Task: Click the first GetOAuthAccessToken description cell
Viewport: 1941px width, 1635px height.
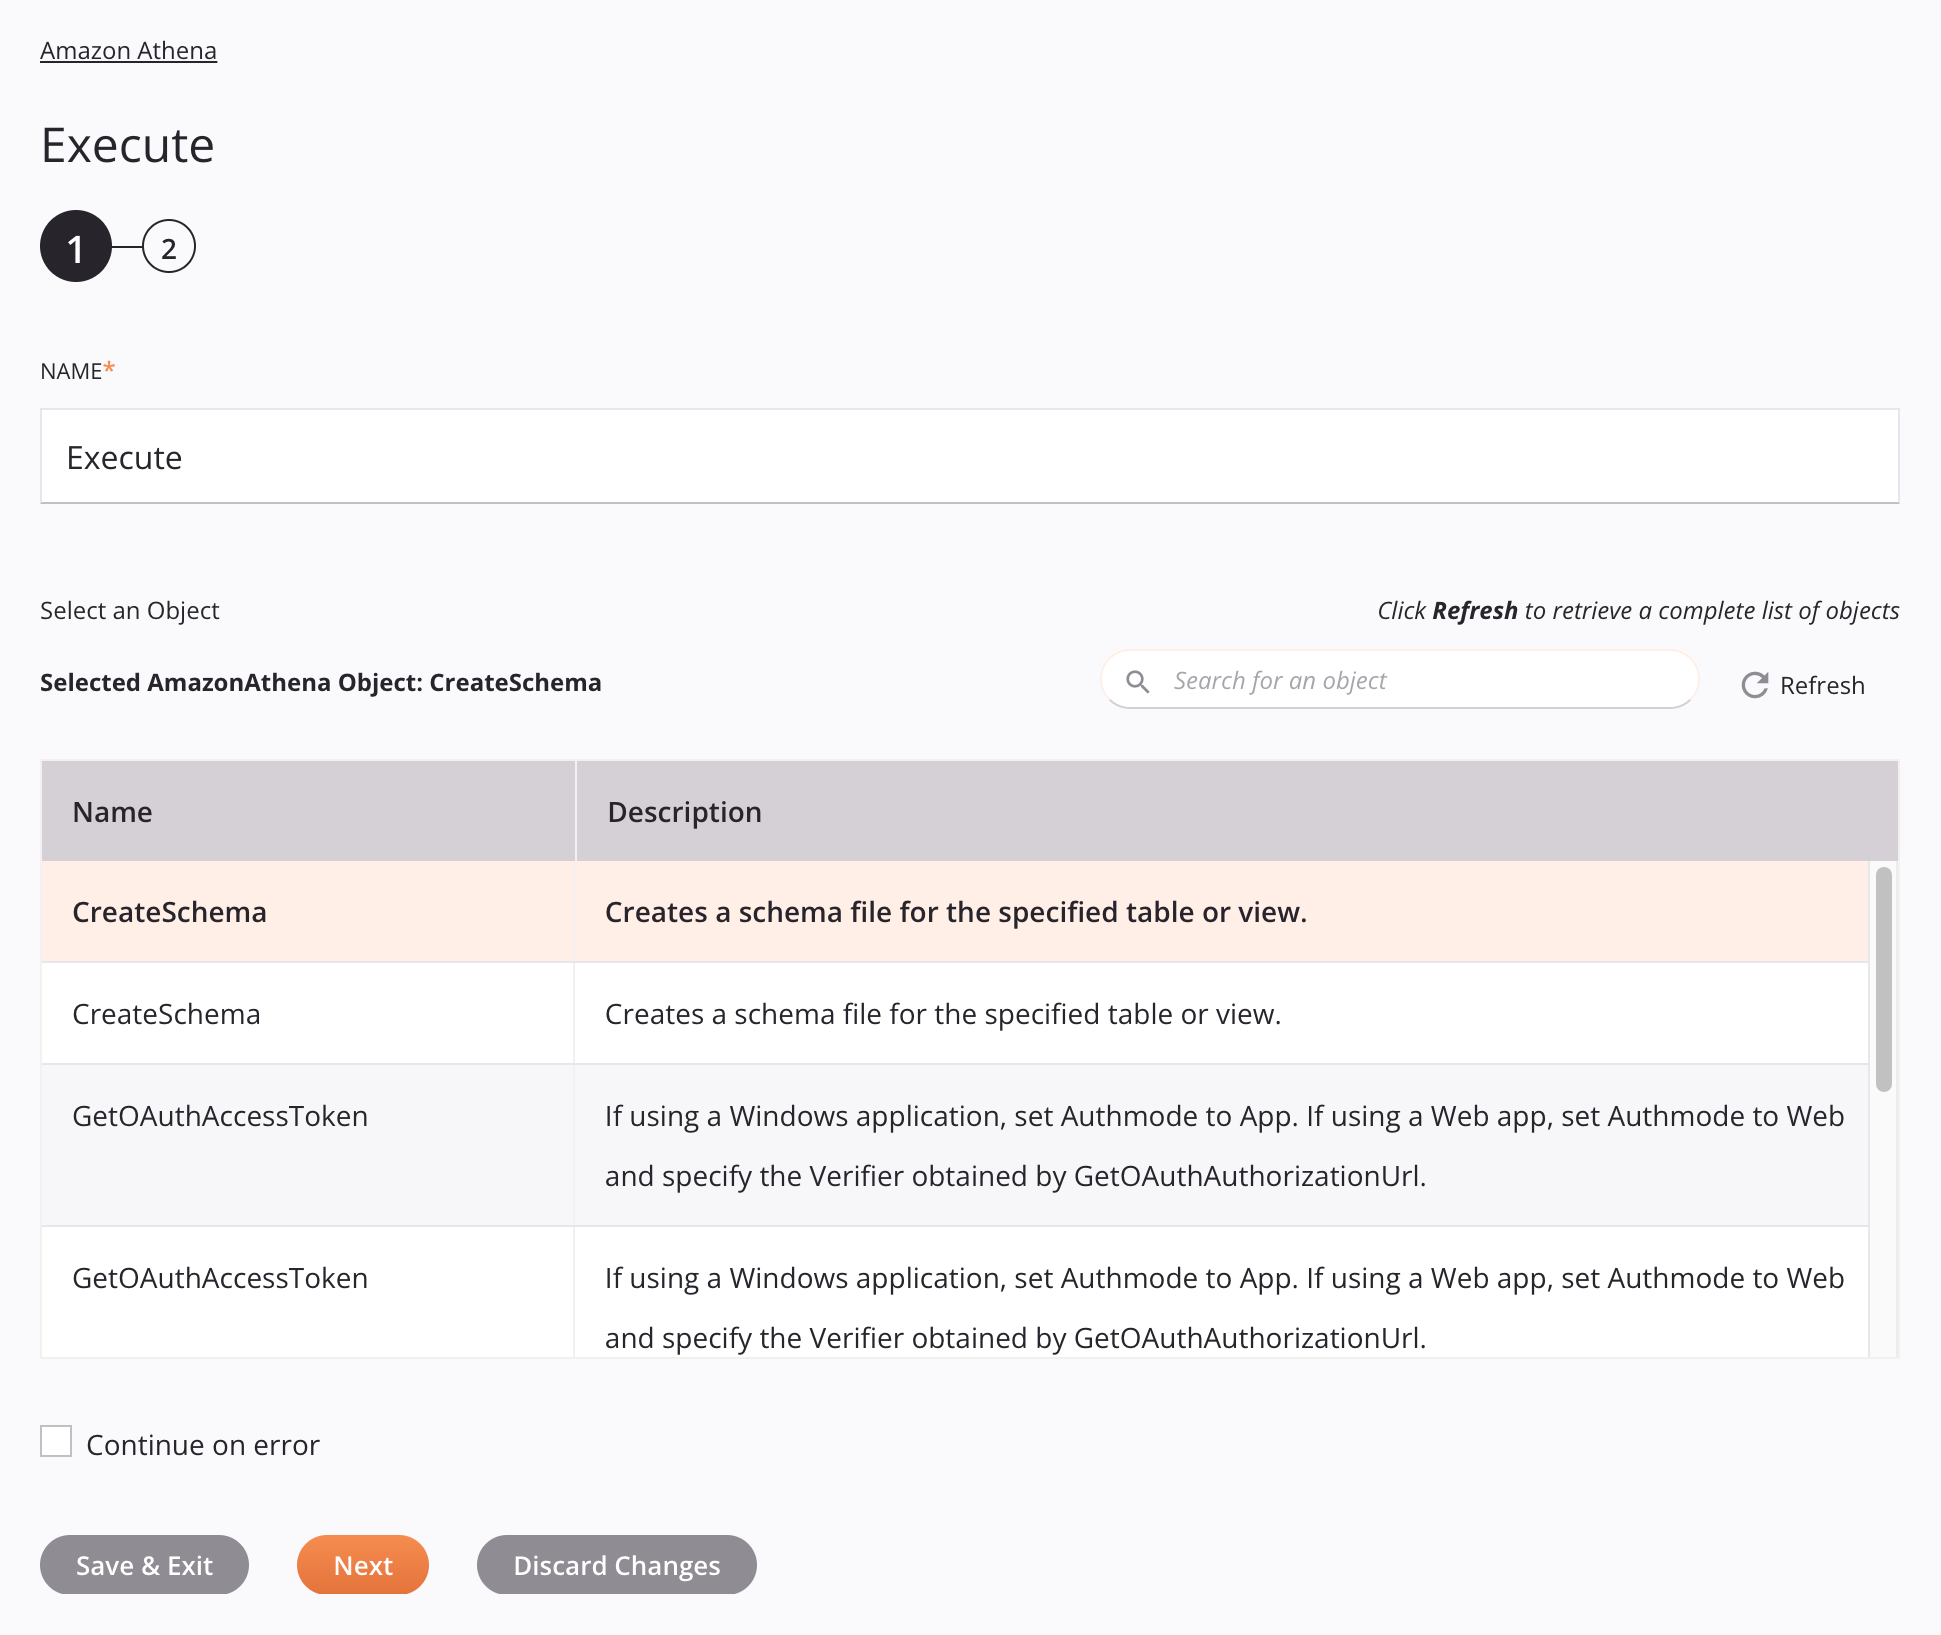Action: pyautogui.click(x=1221, y=1146)
